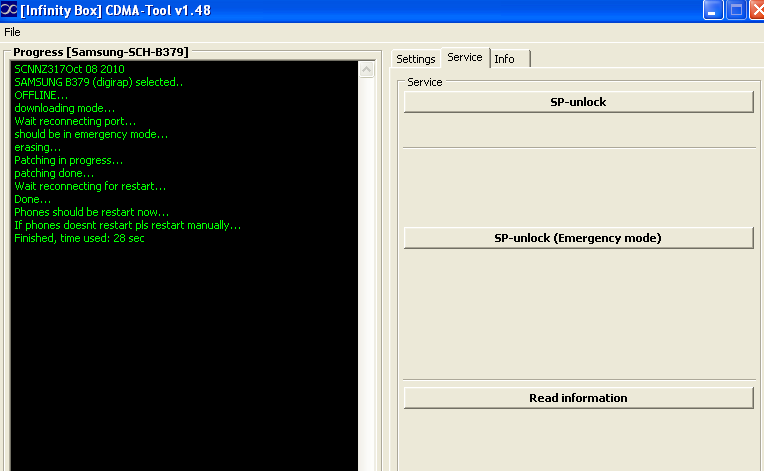Click log line 'SCNNZ317Oct 08 2010'

69,69
